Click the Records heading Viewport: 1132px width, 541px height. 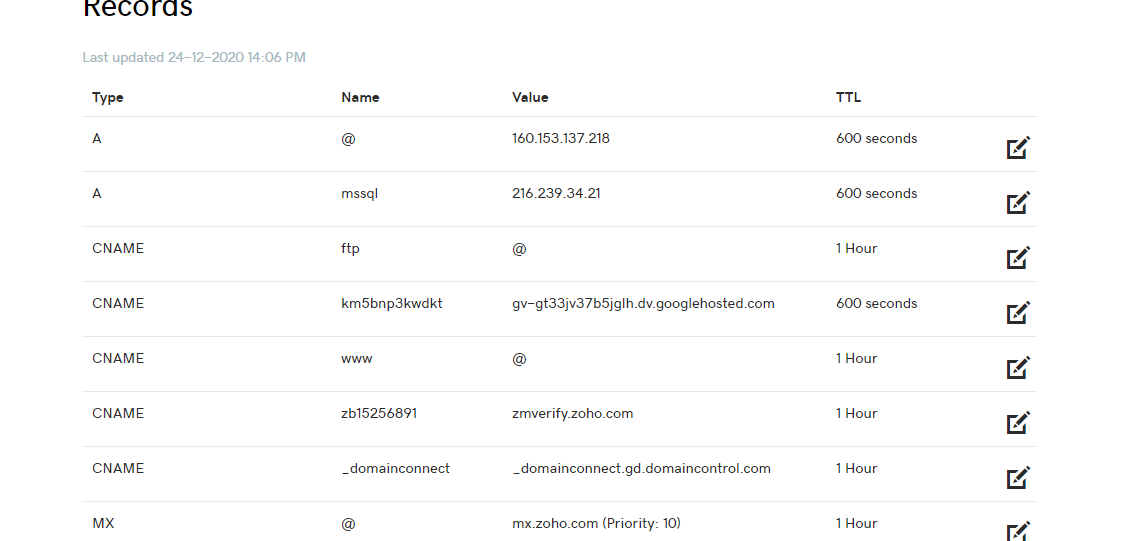point(138,9)
